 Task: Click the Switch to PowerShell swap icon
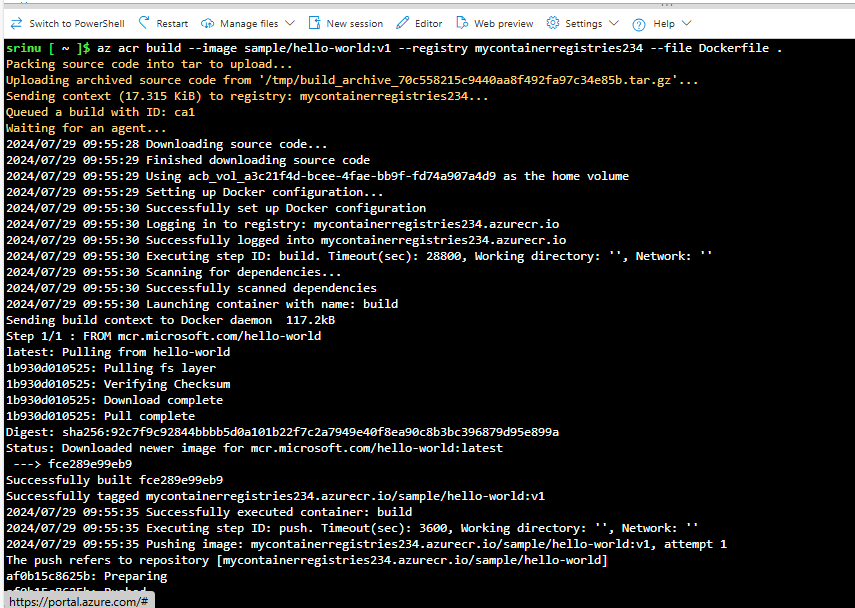[16, 23]
